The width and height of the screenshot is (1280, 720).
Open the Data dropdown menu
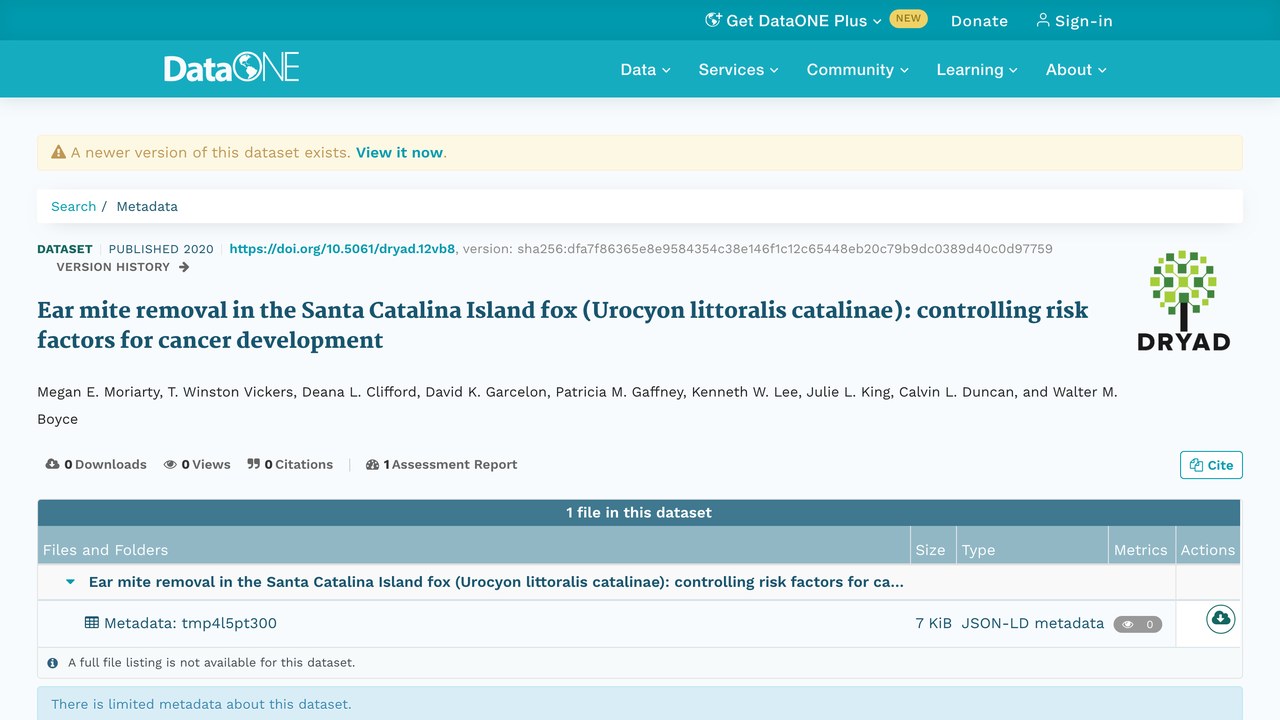645,69
